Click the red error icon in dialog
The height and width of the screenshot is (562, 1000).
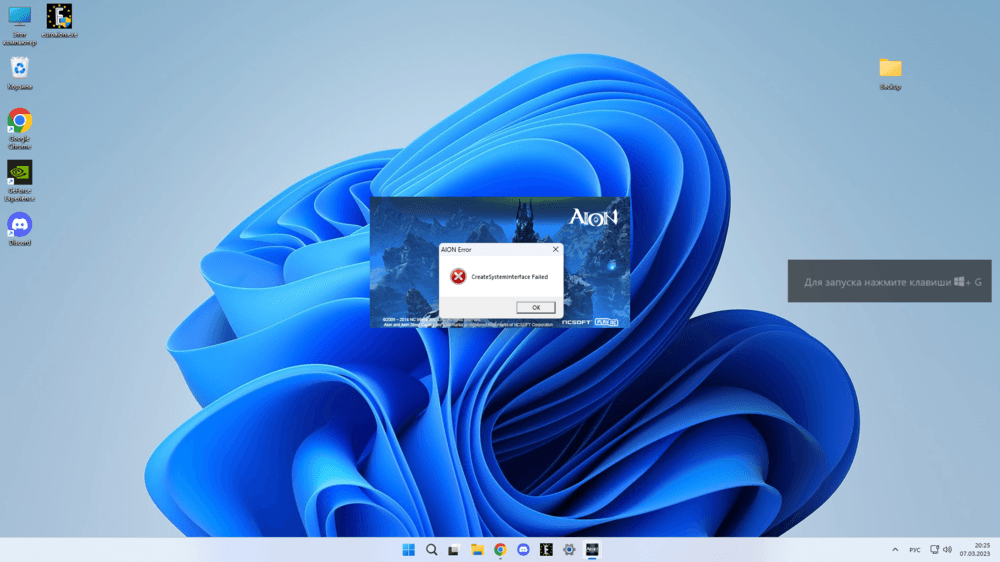(x=458, y=276)
